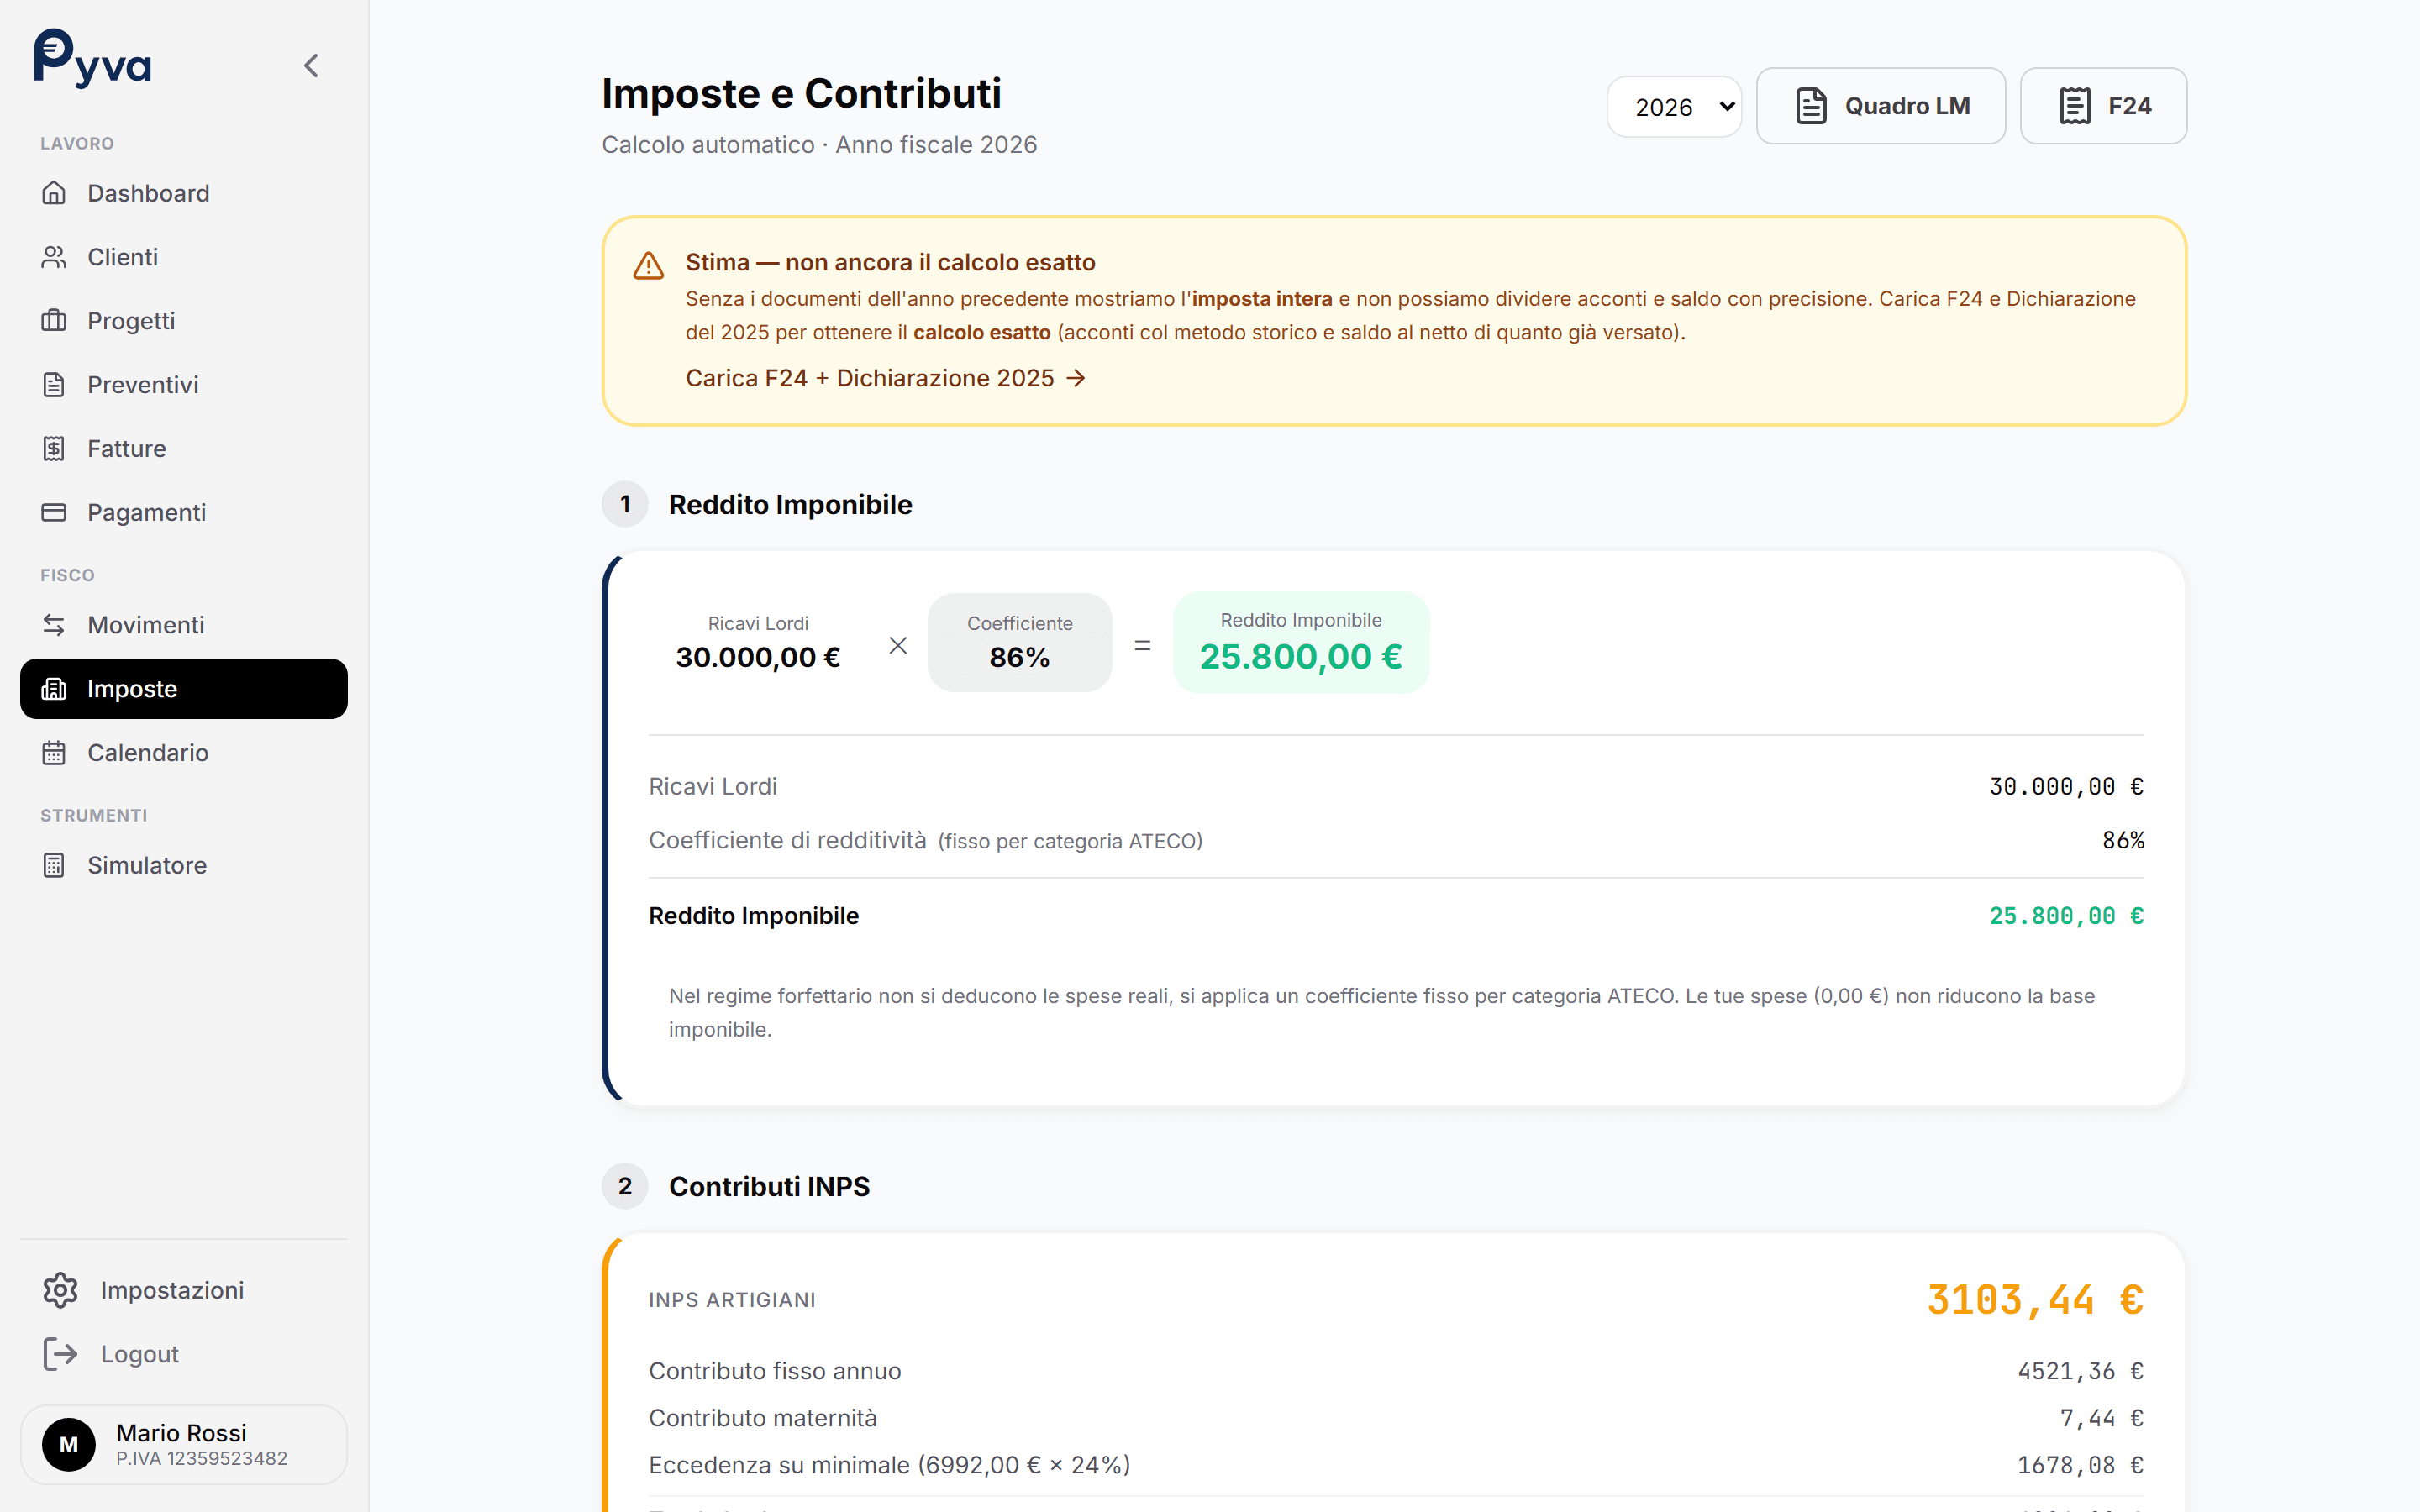This screenshot has height=1512, width=2420.
Task: Click the arrow beside Carica F24 link
Action: pyautogui.click(x=1076, y=378)
